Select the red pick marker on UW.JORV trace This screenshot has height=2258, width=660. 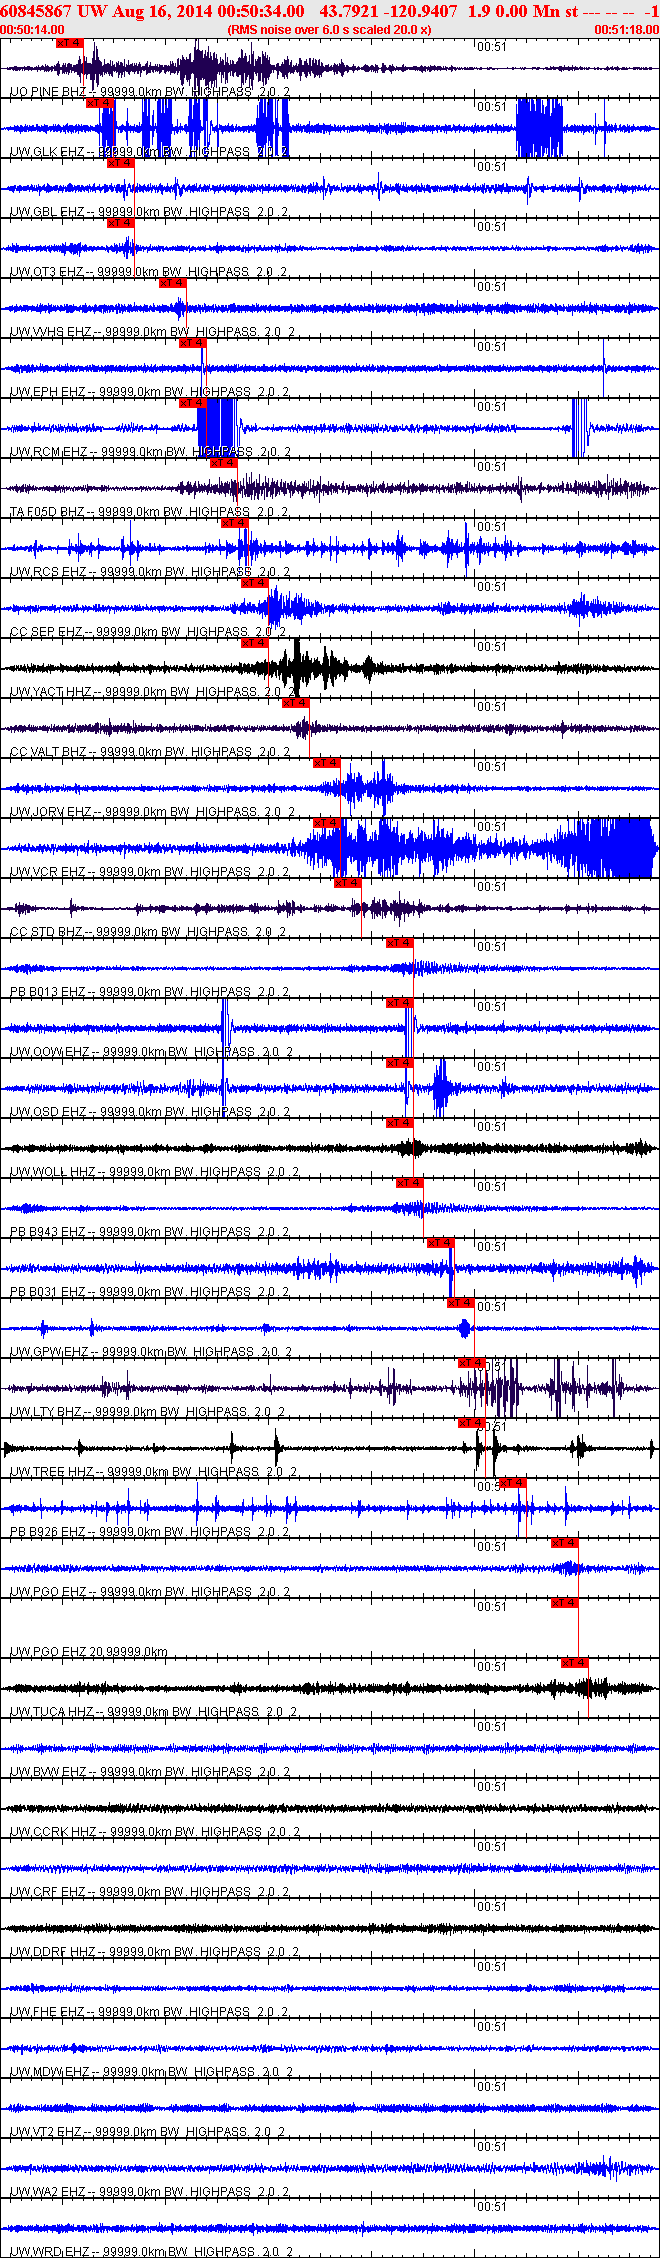(327, 763)
